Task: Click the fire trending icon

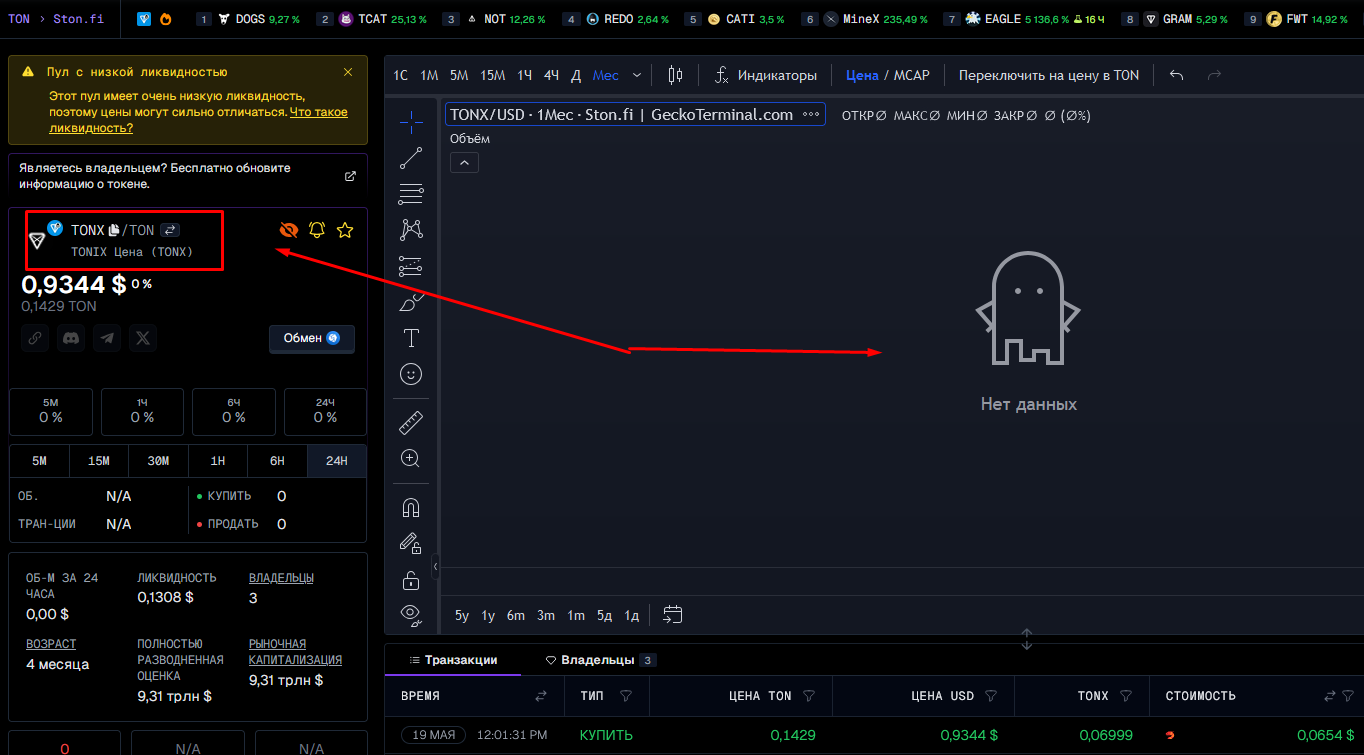Action: click(x=165, y=19)
